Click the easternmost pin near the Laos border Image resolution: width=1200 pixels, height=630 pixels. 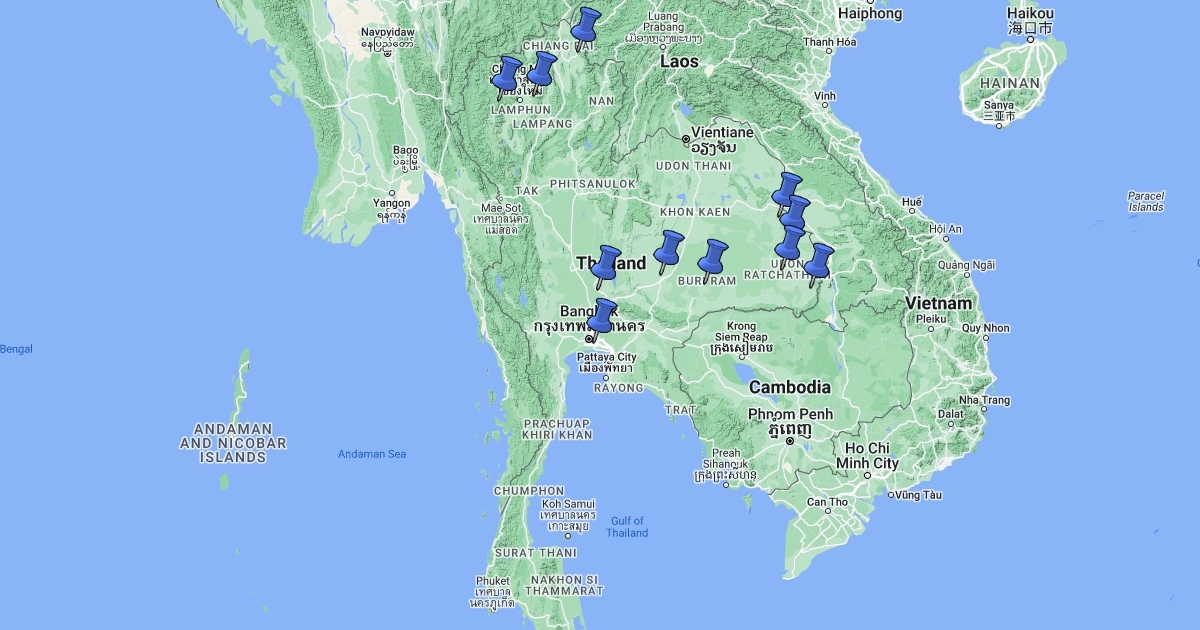[x=819, y=262]
